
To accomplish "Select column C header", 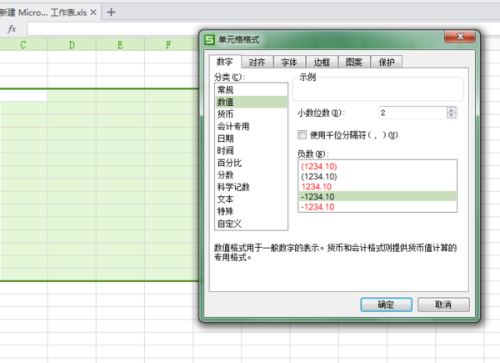I will click(x=23, y=44).
